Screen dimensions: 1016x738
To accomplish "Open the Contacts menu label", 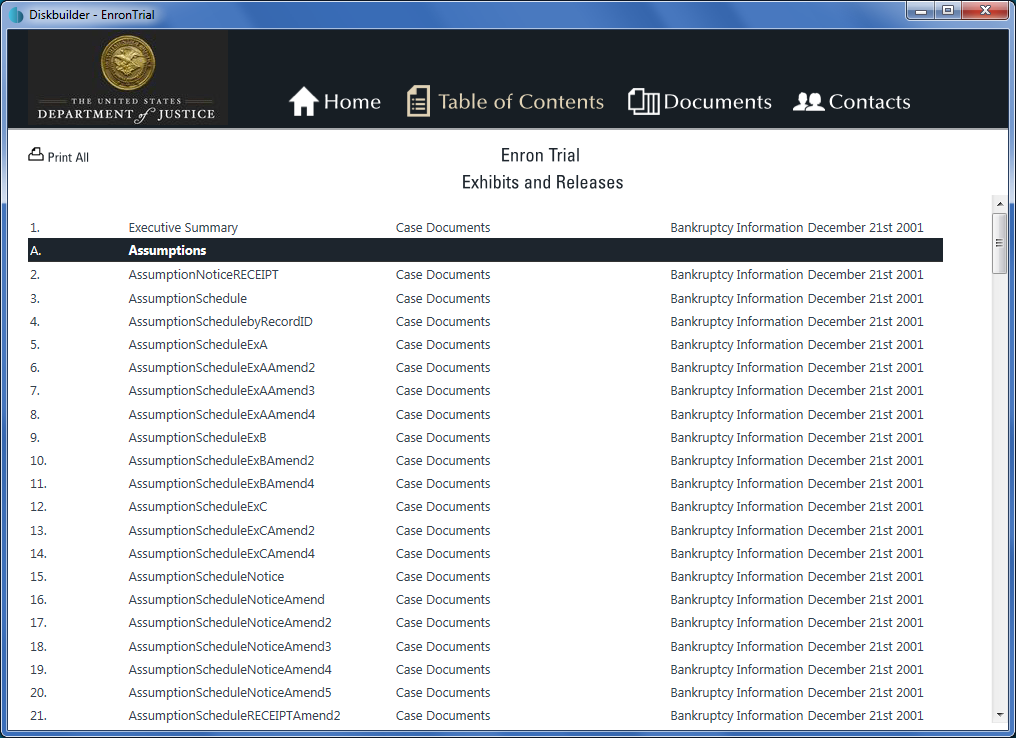I will pos(870,102).
